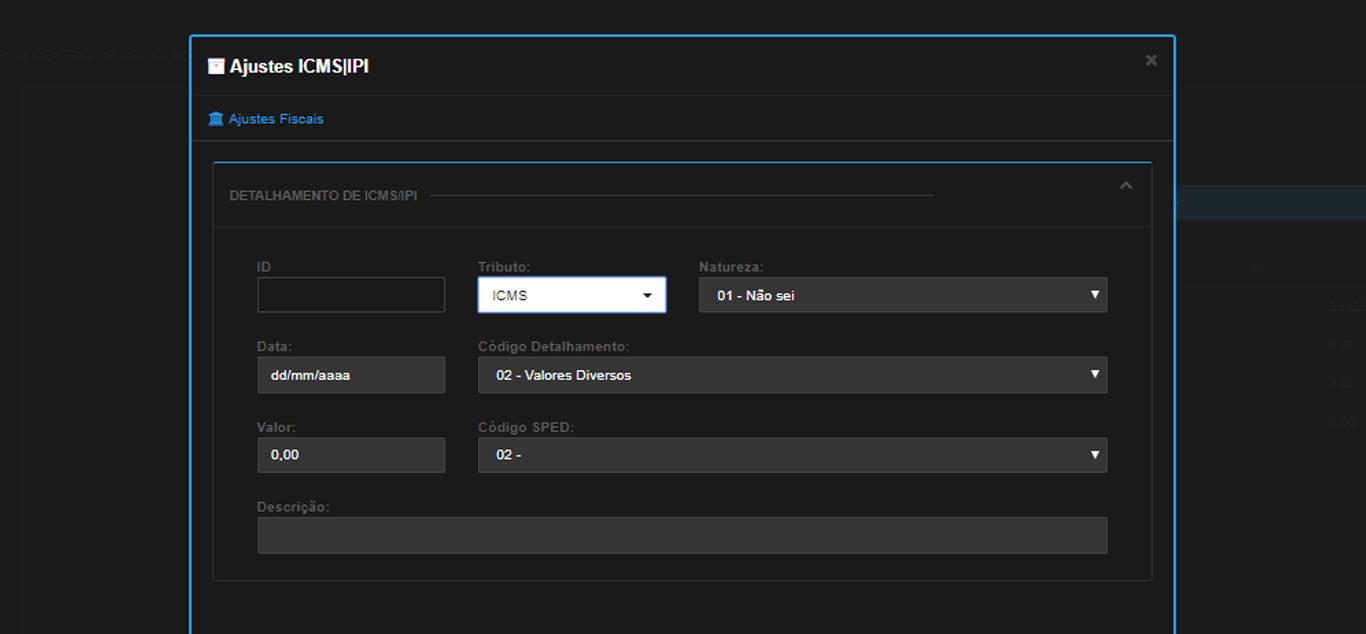Click the Valor: label
The image size is (1366, 634).
click(277, 427)
